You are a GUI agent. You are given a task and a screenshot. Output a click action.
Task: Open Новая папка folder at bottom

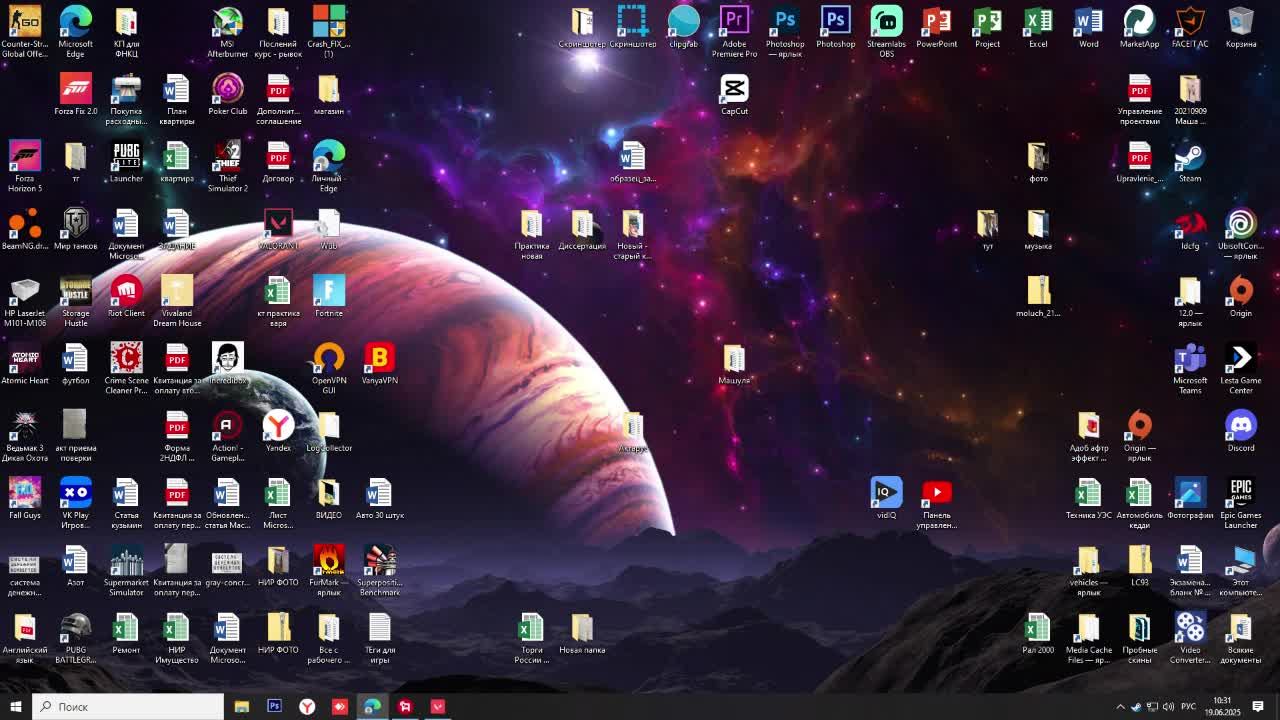coord(582,633)
